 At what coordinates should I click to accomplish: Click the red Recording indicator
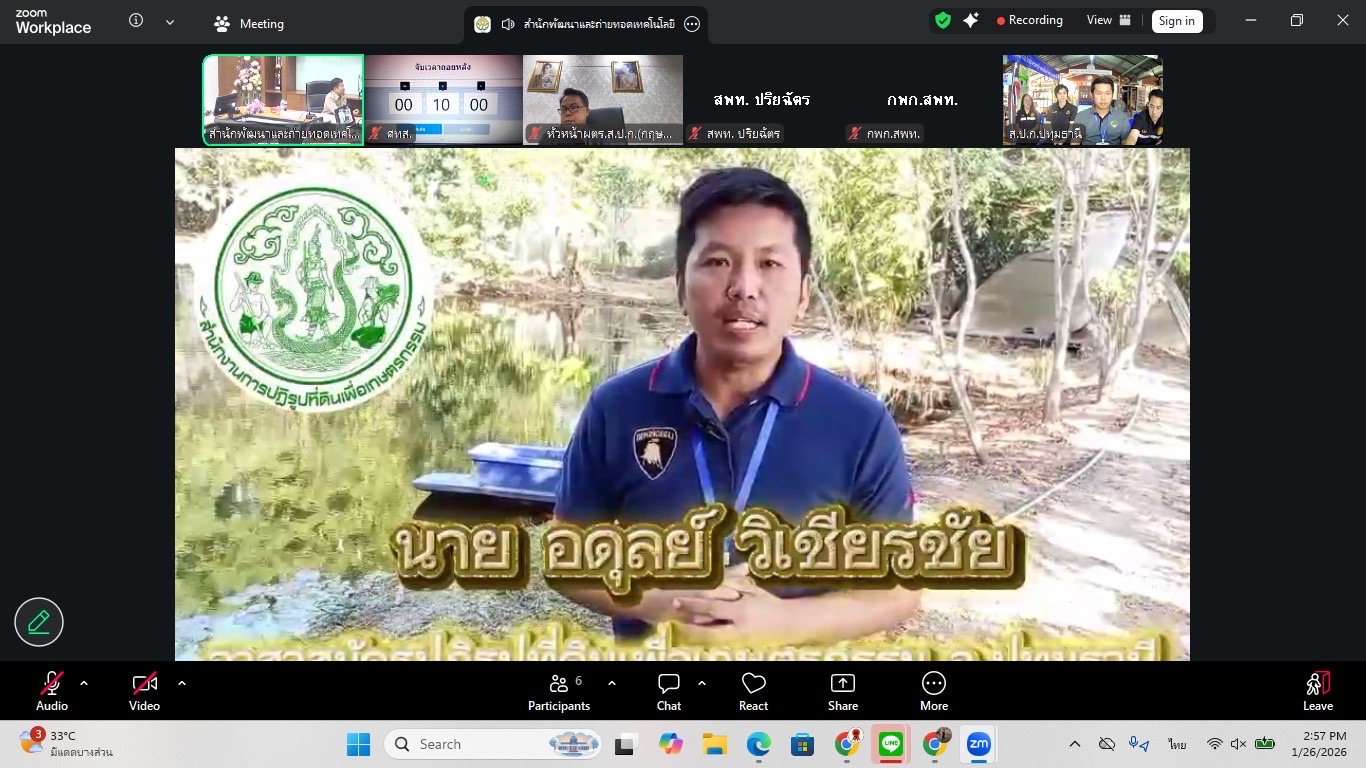pyautogui.click(x=1029, y=20)
